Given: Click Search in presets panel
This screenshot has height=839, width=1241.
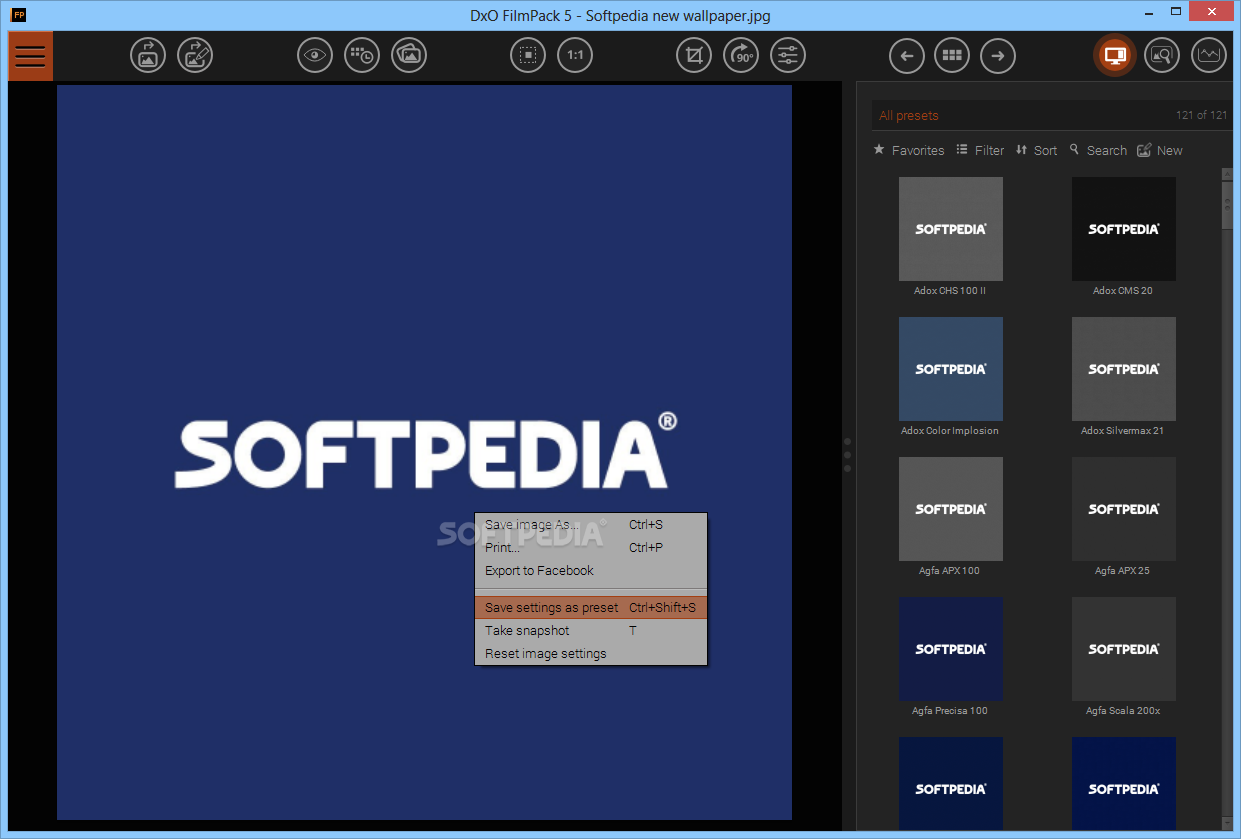Looking at the screenshot, I should point(1098,150).
